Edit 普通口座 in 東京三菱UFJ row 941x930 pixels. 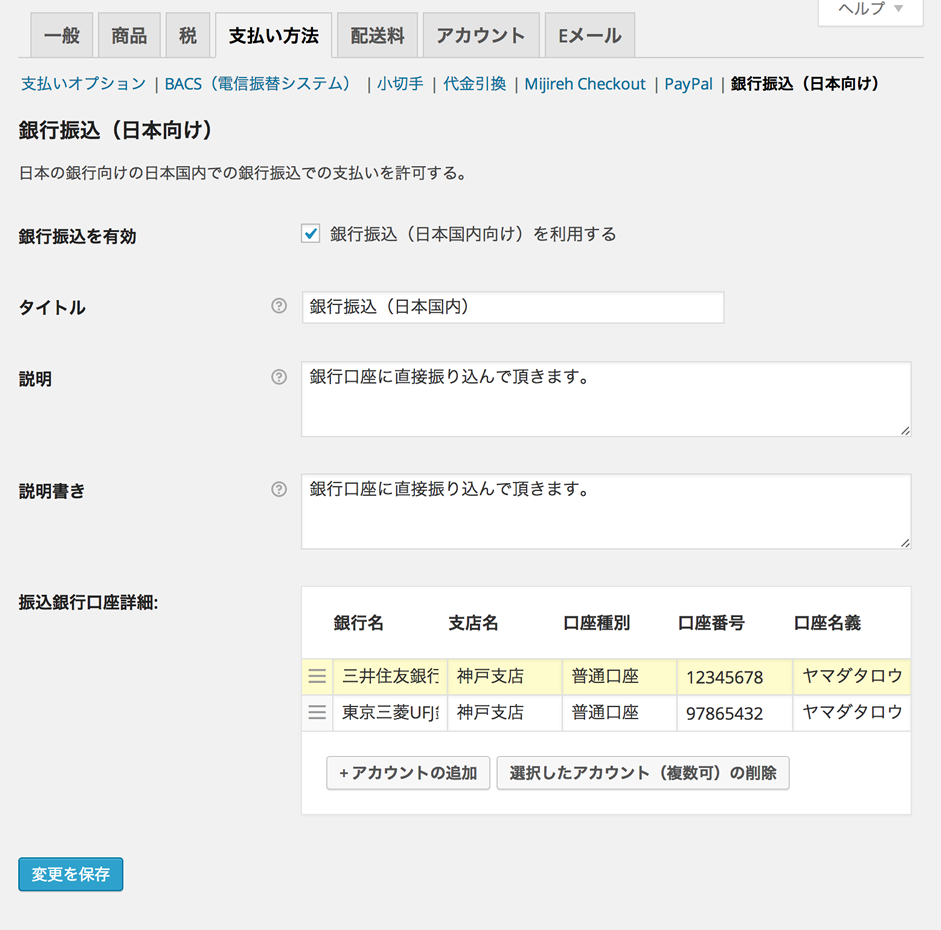[619, 712]
